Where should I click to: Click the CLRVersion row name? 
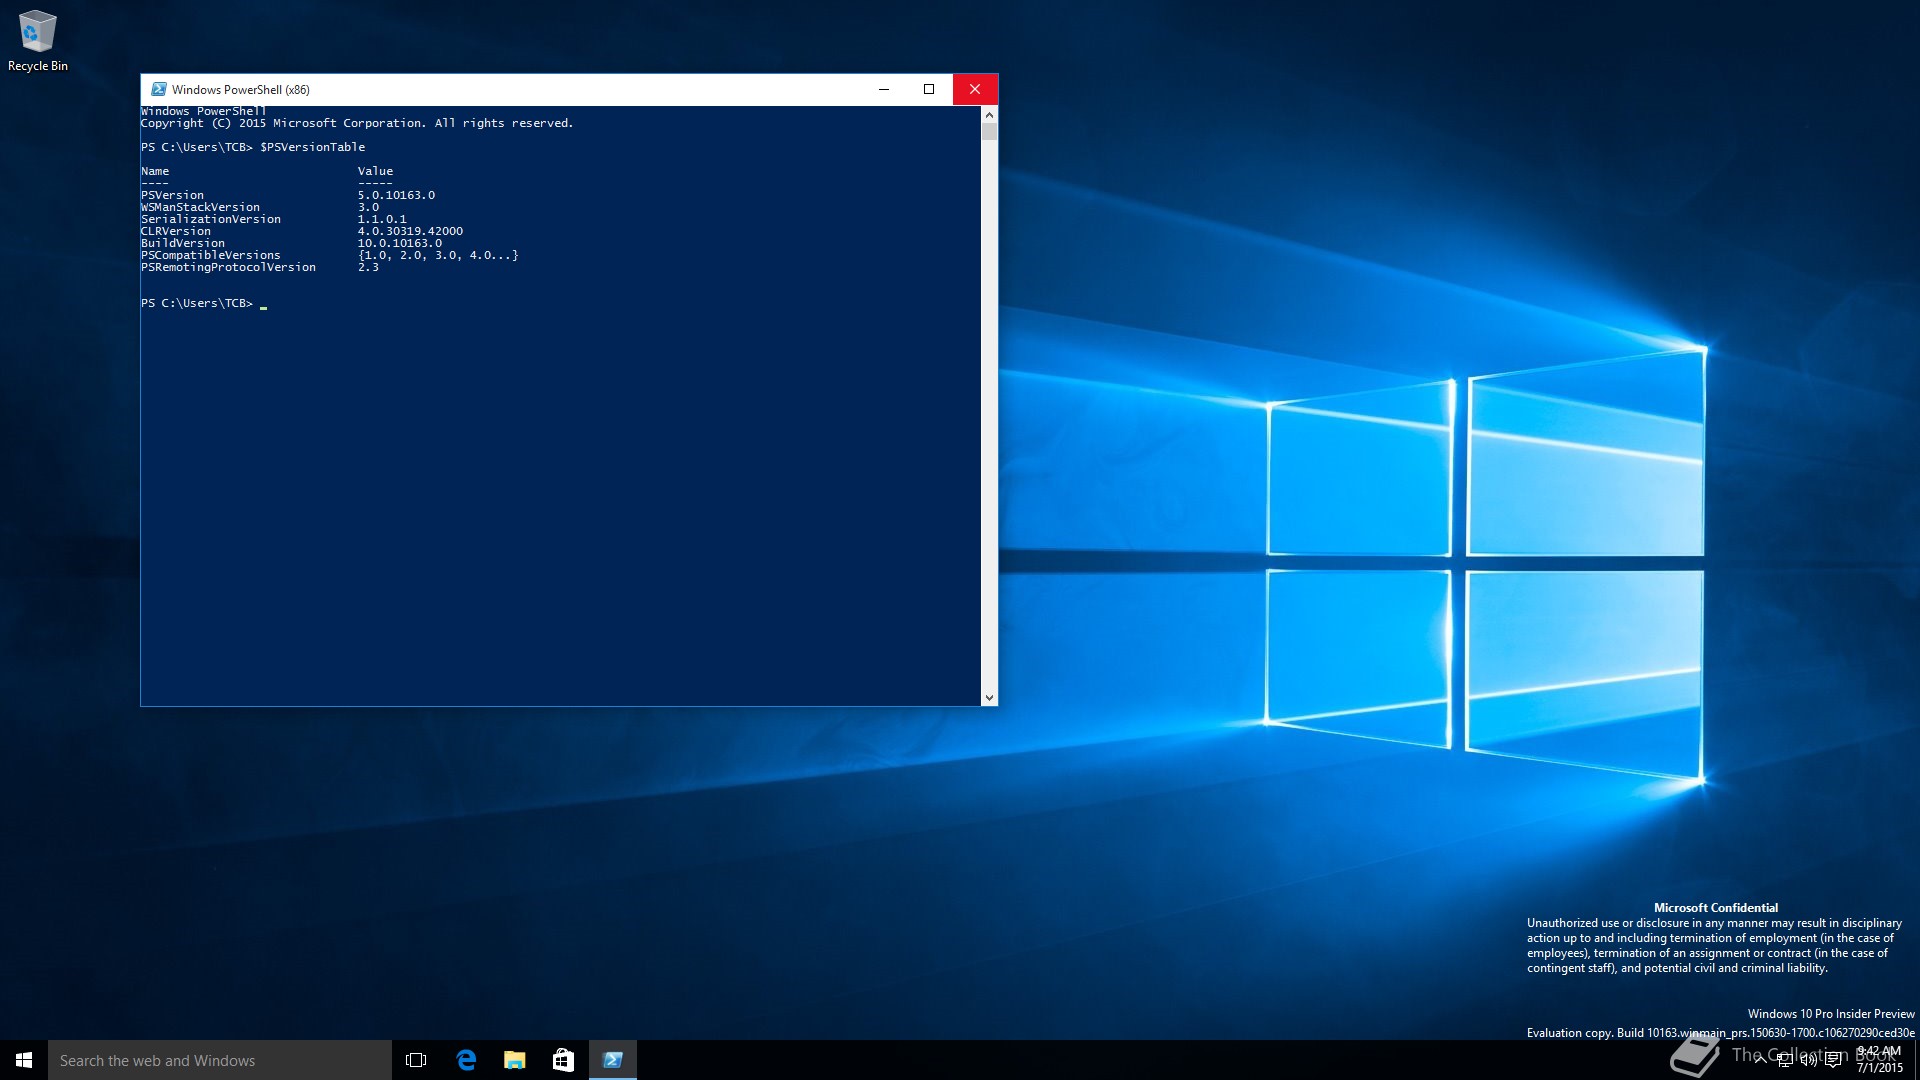[x=176, y=231]
